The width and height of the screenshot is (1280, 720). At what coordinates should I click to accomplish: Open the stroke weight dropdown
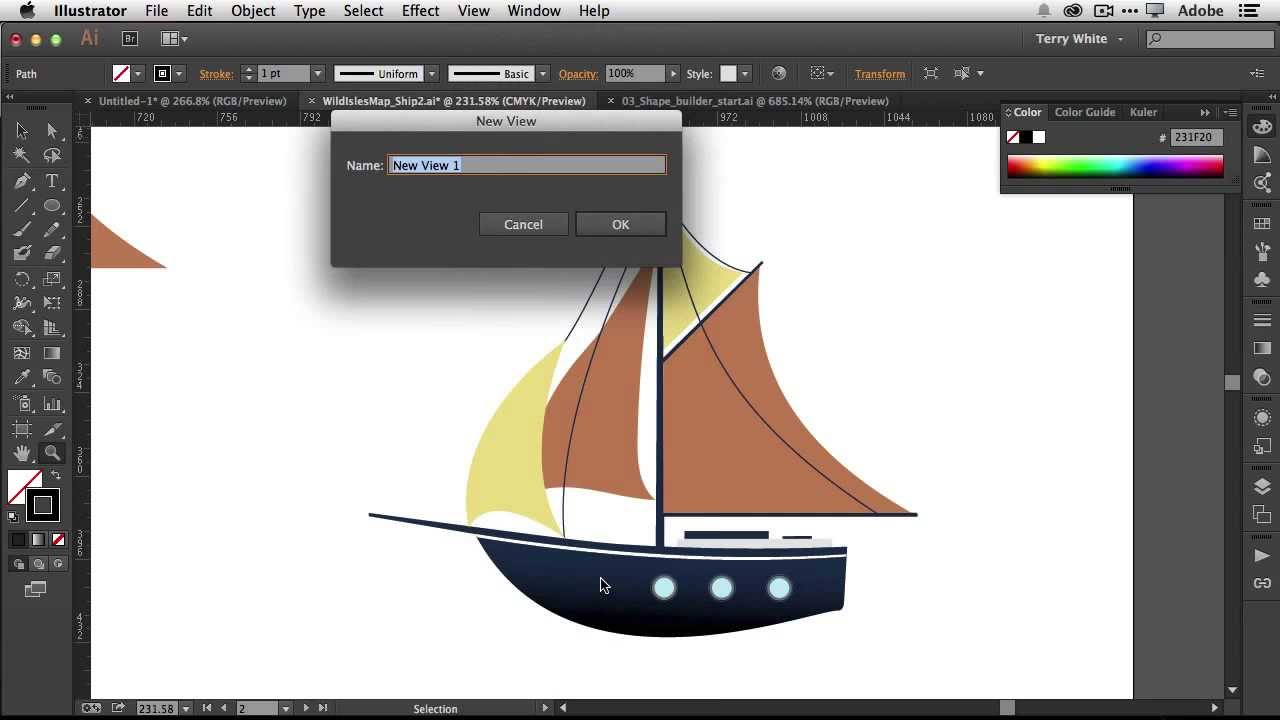coord(317,74)
